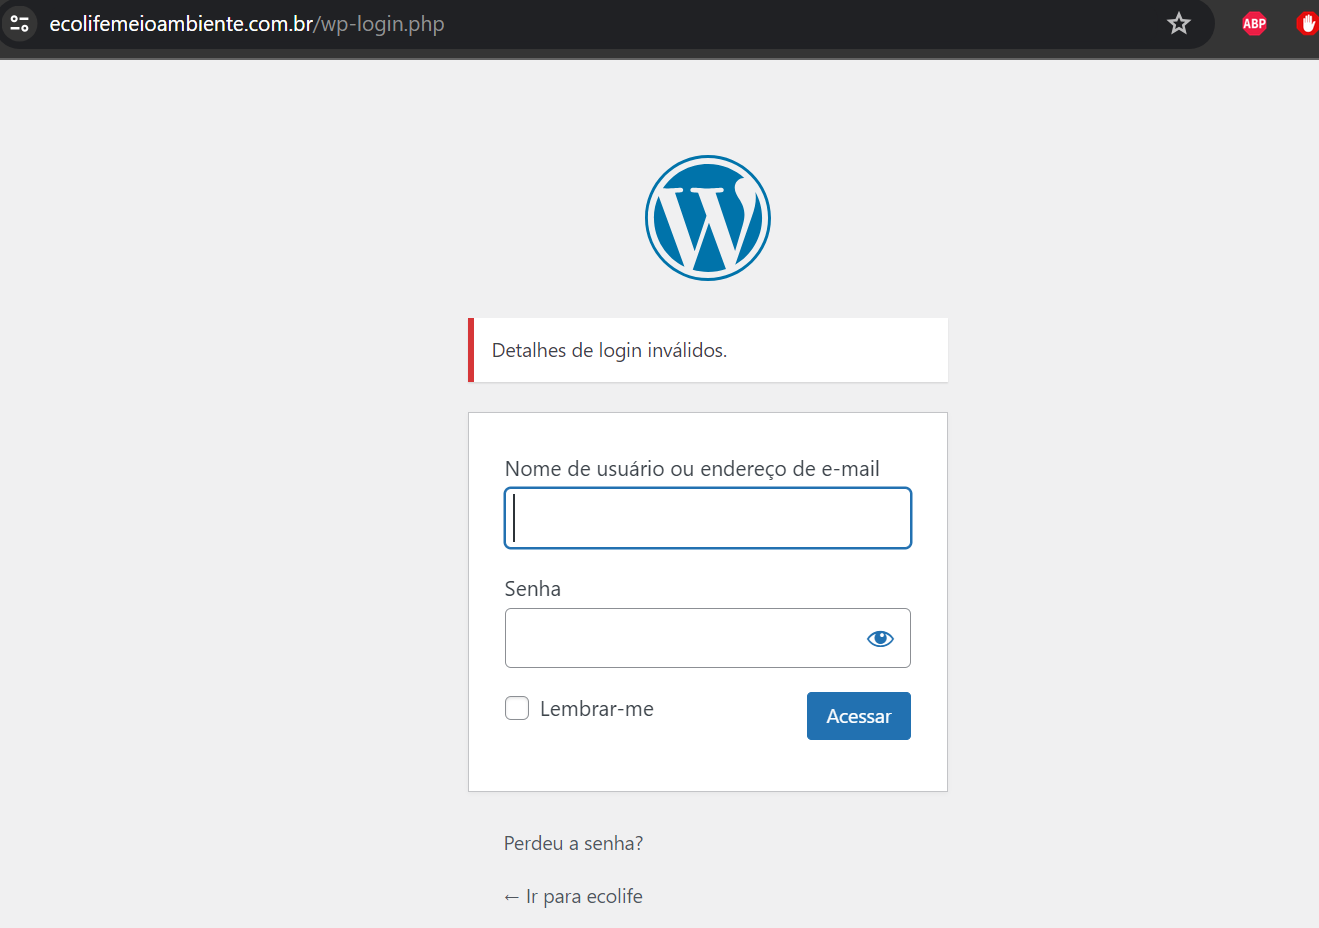Image resolution: width=1319 pixels, height=928 pixels.
Task: Click the WordPress logo
Action: click(x=707, y=218)
